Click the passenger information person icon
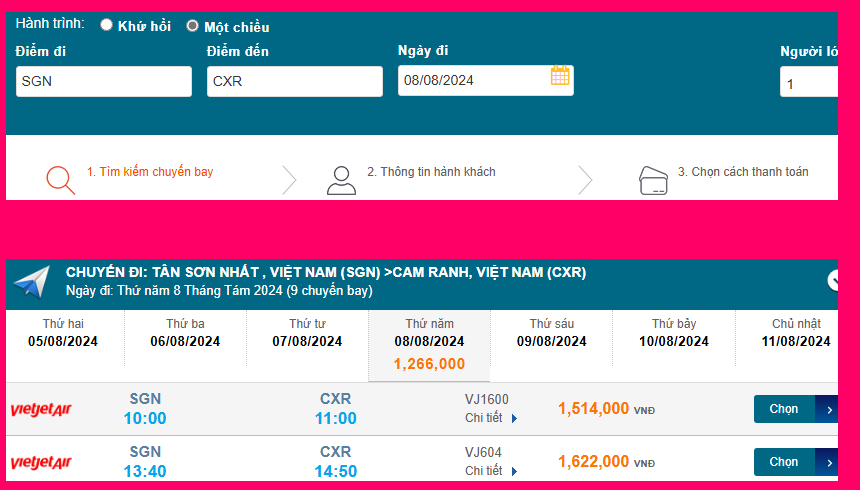The height and width of the screenshot is (490, 860). pos(341,179)
